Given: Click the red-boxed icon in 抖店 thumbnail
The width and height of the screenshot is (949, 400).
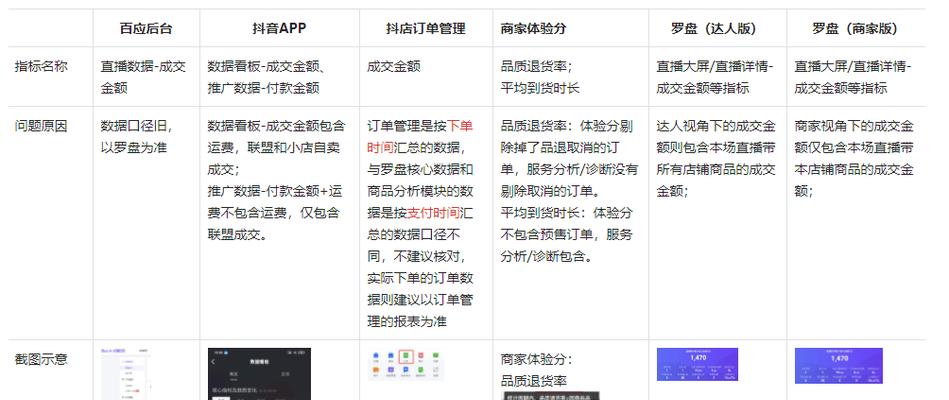Looking at the screenshot, I should coord(407,356).
